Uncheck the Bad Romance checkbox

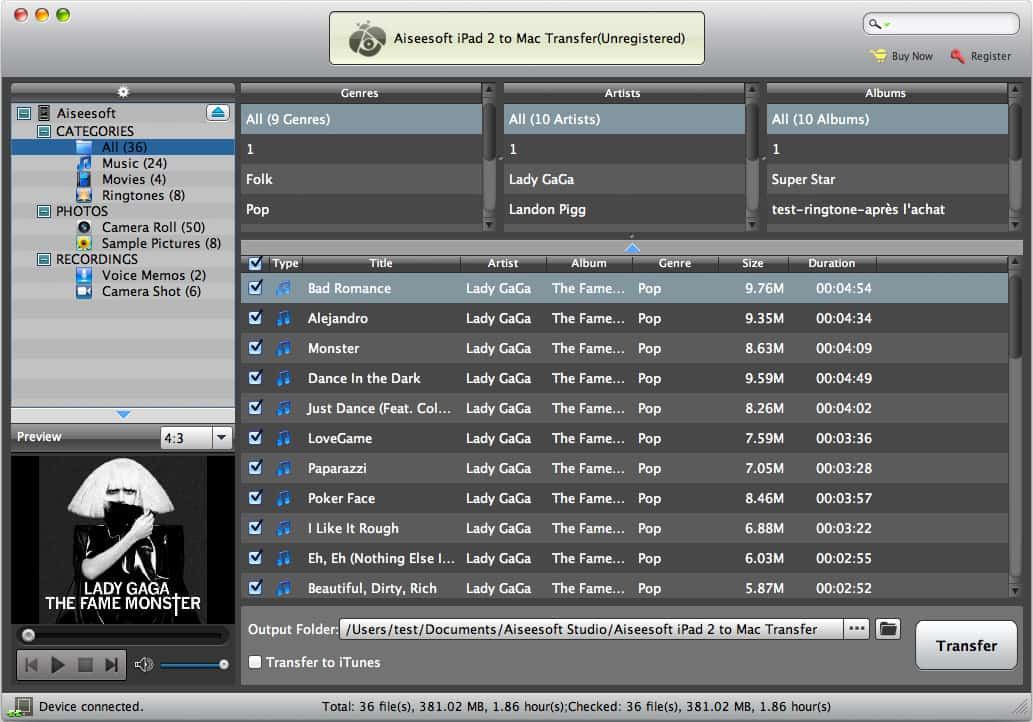pos(256,288)
